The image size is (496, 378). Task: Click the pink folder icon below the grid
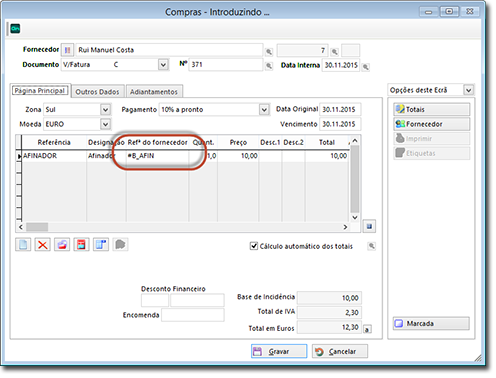coord(62,245)
